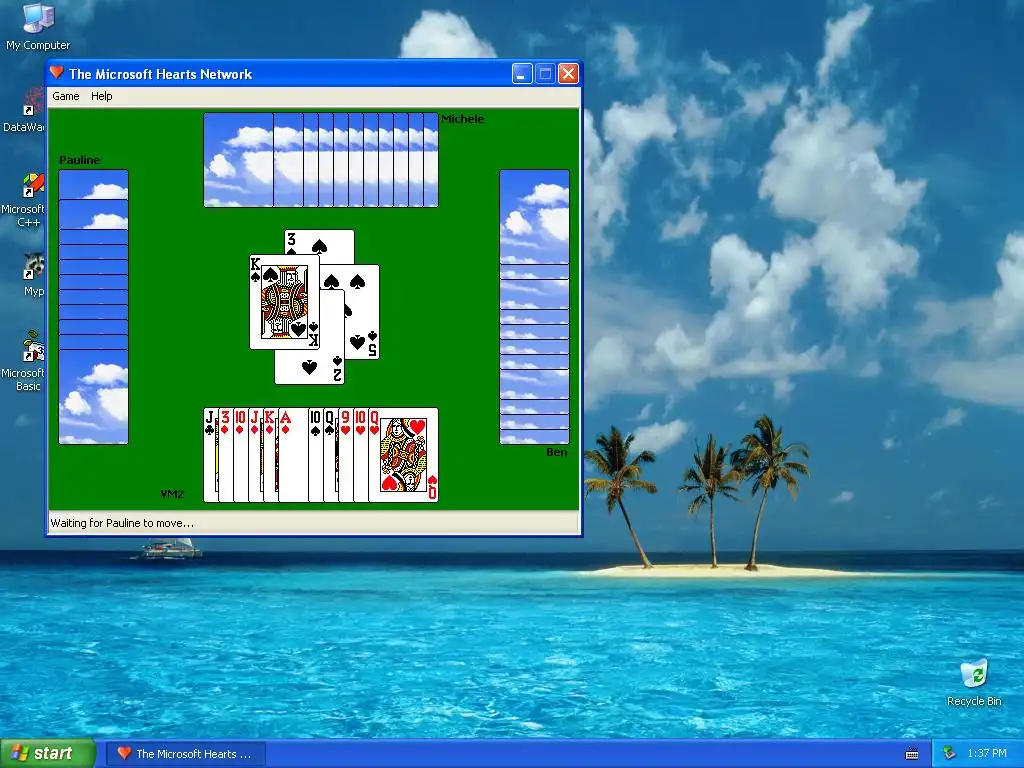Select the DataWa desktop shortcut
Screen dimensions: 1024x768
tap(24, 110)
